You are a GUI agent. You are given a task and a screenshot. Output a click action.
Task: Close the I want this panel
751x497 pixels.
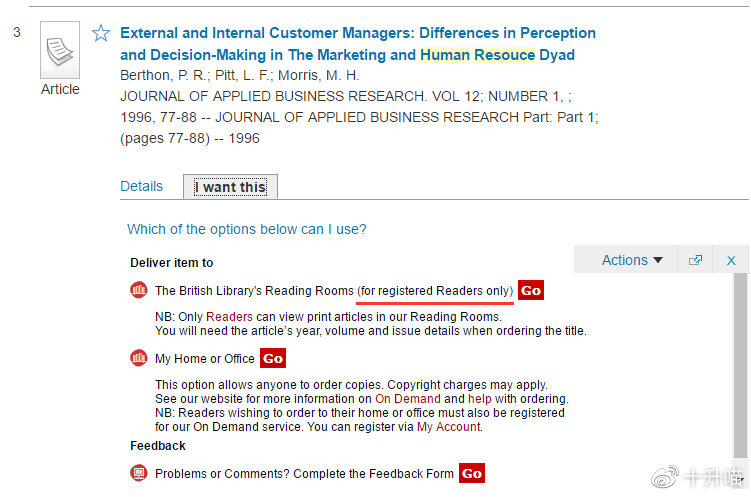click(731, 260)
